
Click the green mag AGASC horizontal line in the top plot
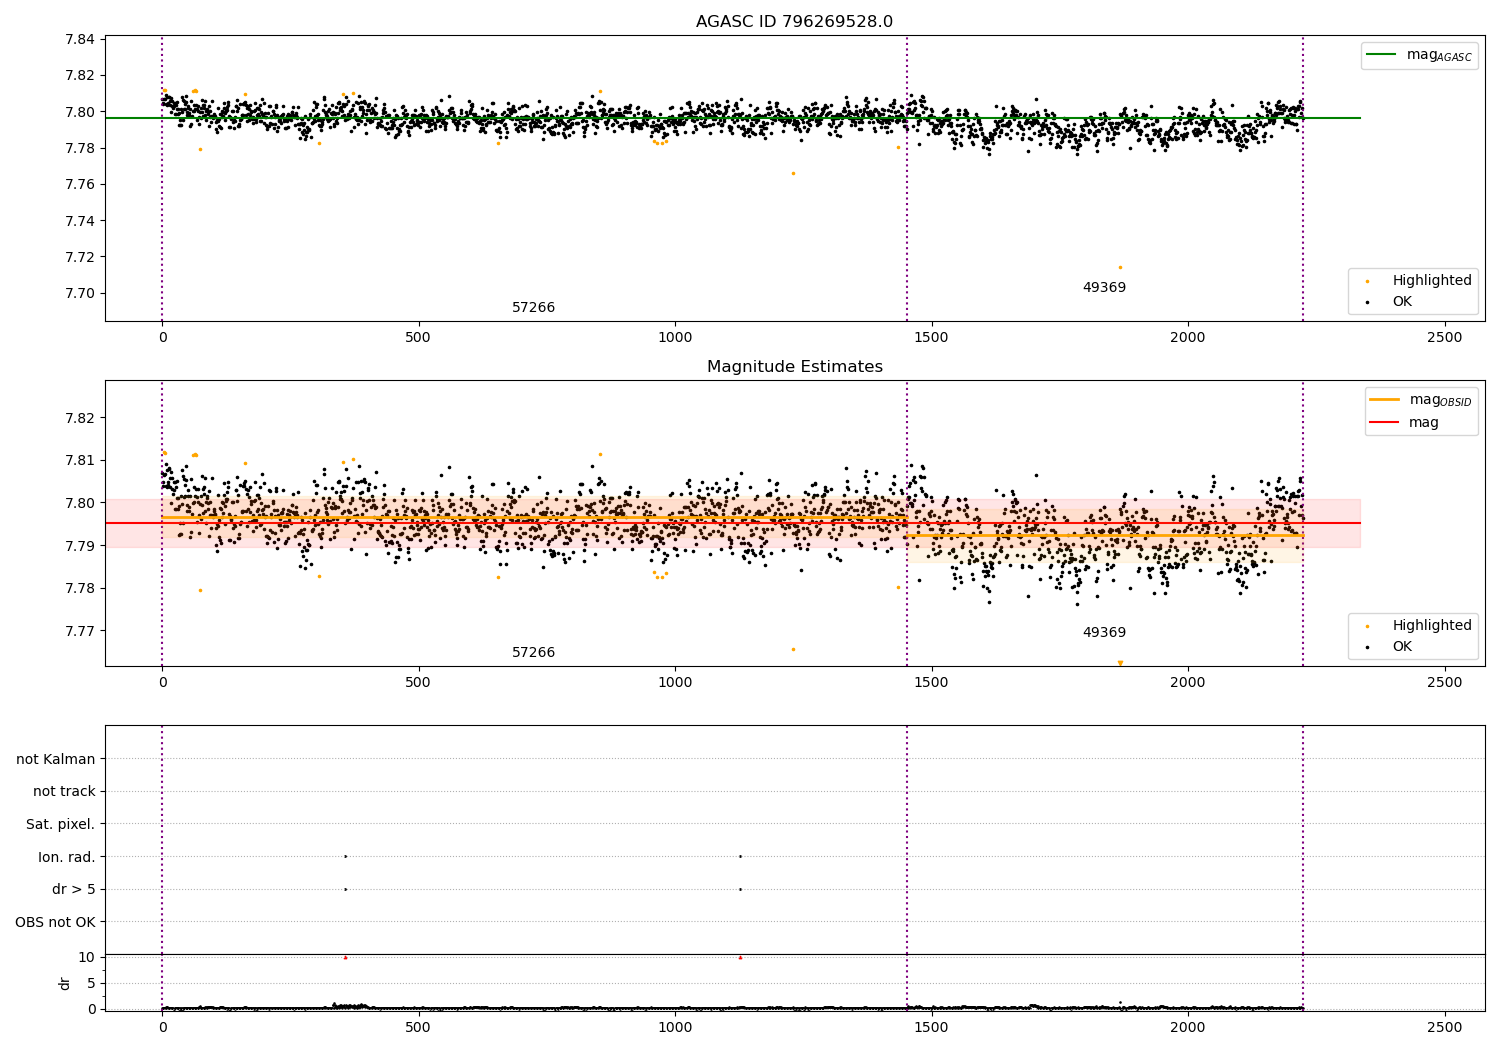pos(732,118)
